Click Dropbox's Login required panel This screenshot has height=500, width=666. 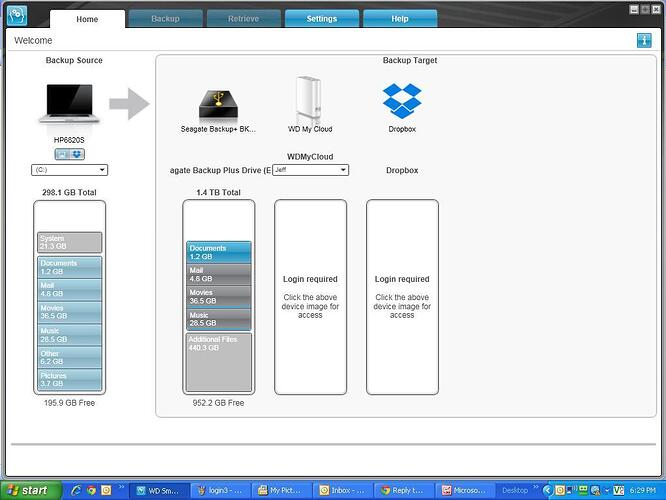402,297
